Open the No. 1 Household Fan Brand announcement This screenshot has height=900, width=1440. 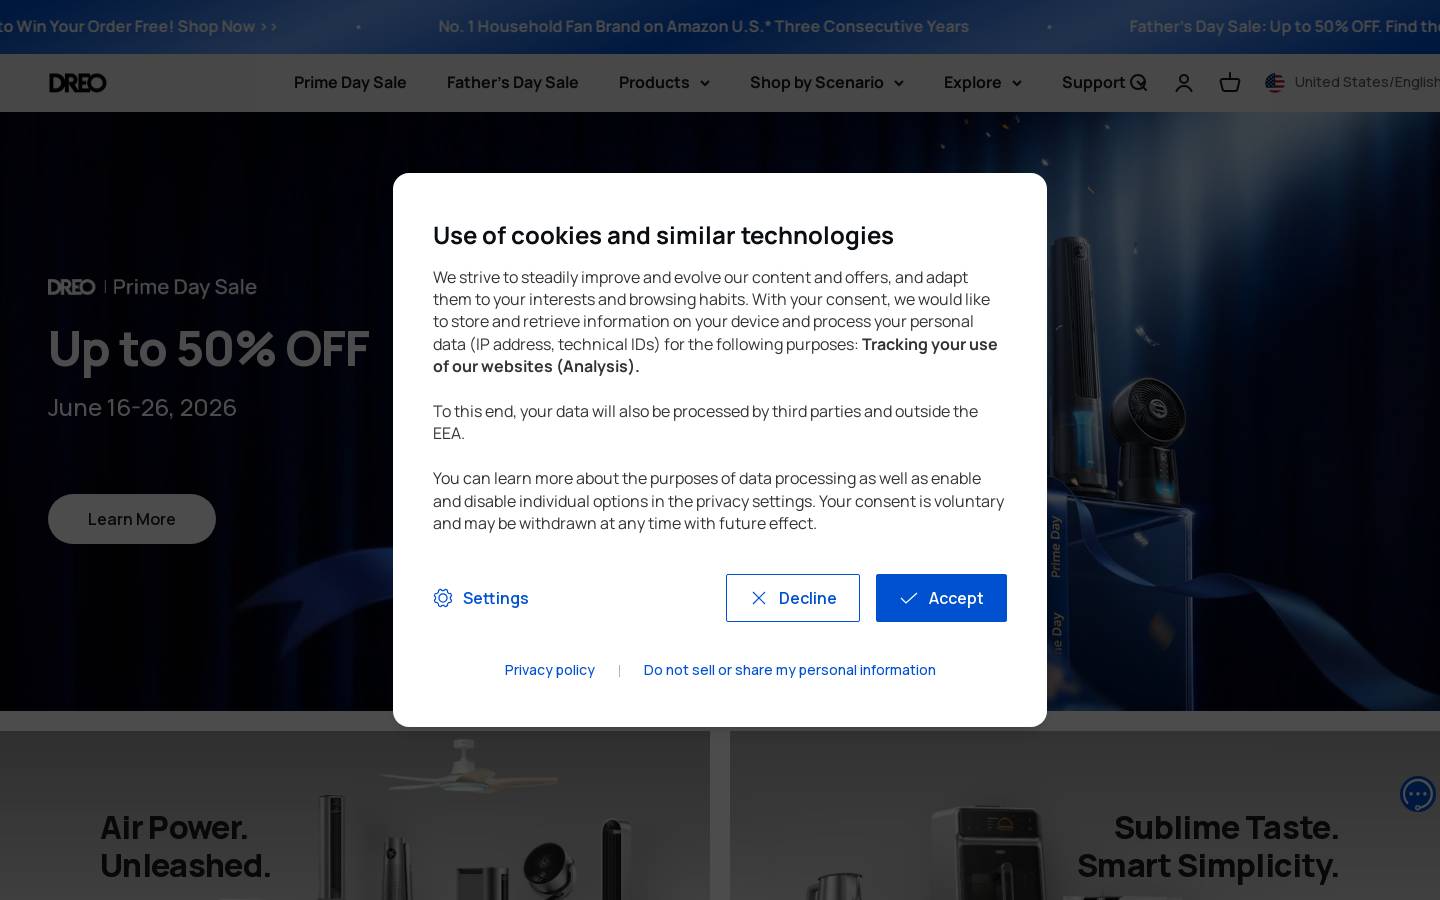[704, 26]
